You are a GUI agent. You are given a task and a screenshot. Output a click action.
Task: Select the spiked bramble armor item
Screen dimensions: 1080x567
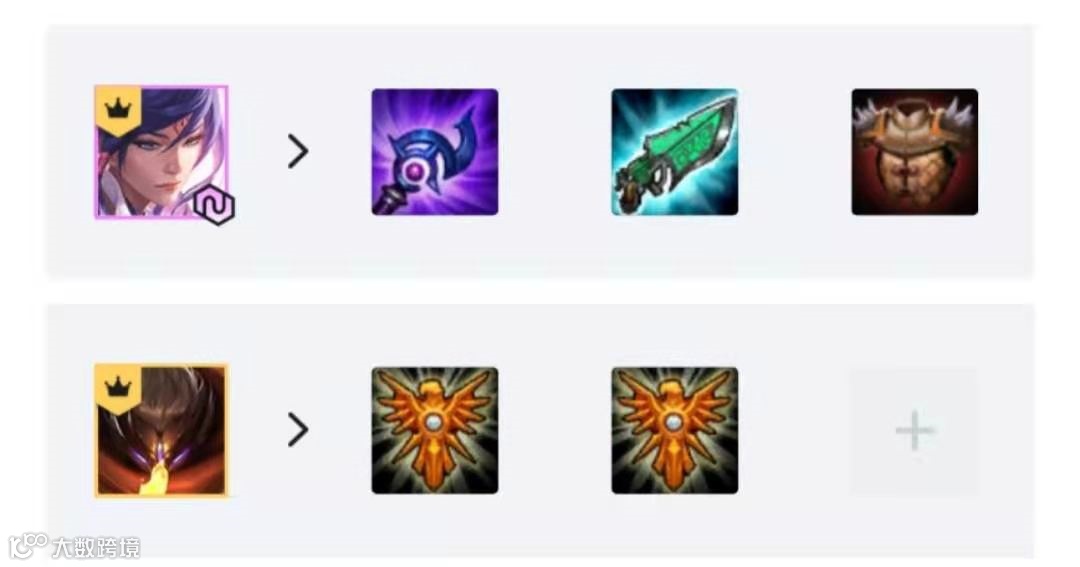(x=914, y=152)
